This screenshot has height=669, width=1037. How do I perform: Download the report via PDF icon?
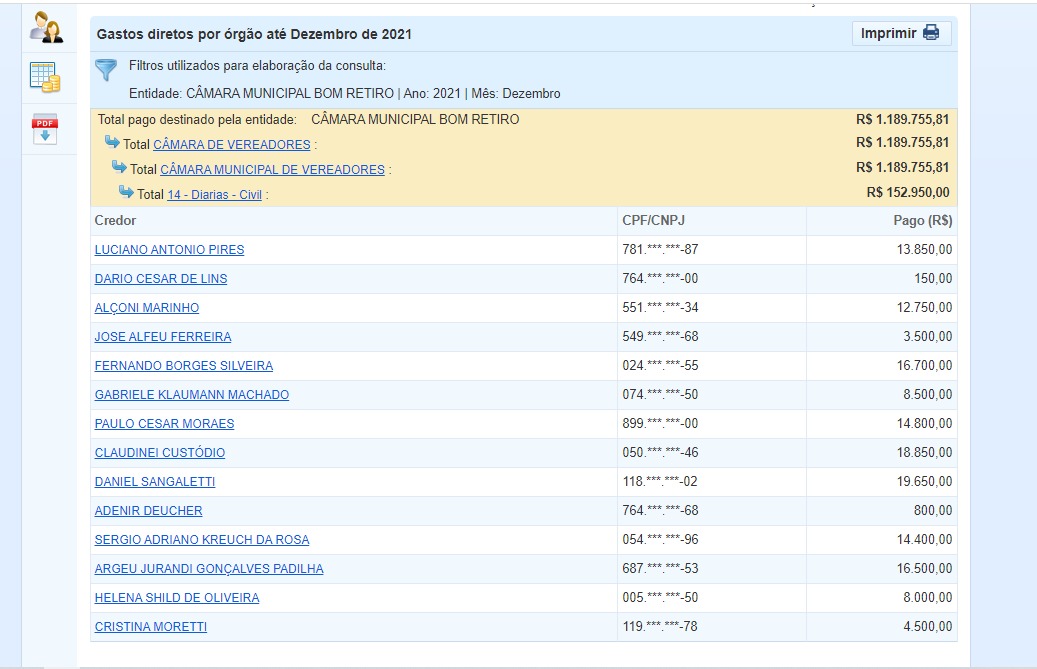pyautogui.click(x=46, y=129)
